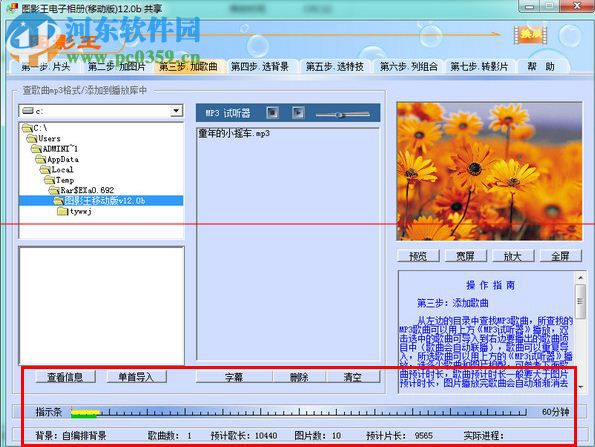Click the 预计歌长: 10440 status text
The image size is (595, 447).
point(244,436)
